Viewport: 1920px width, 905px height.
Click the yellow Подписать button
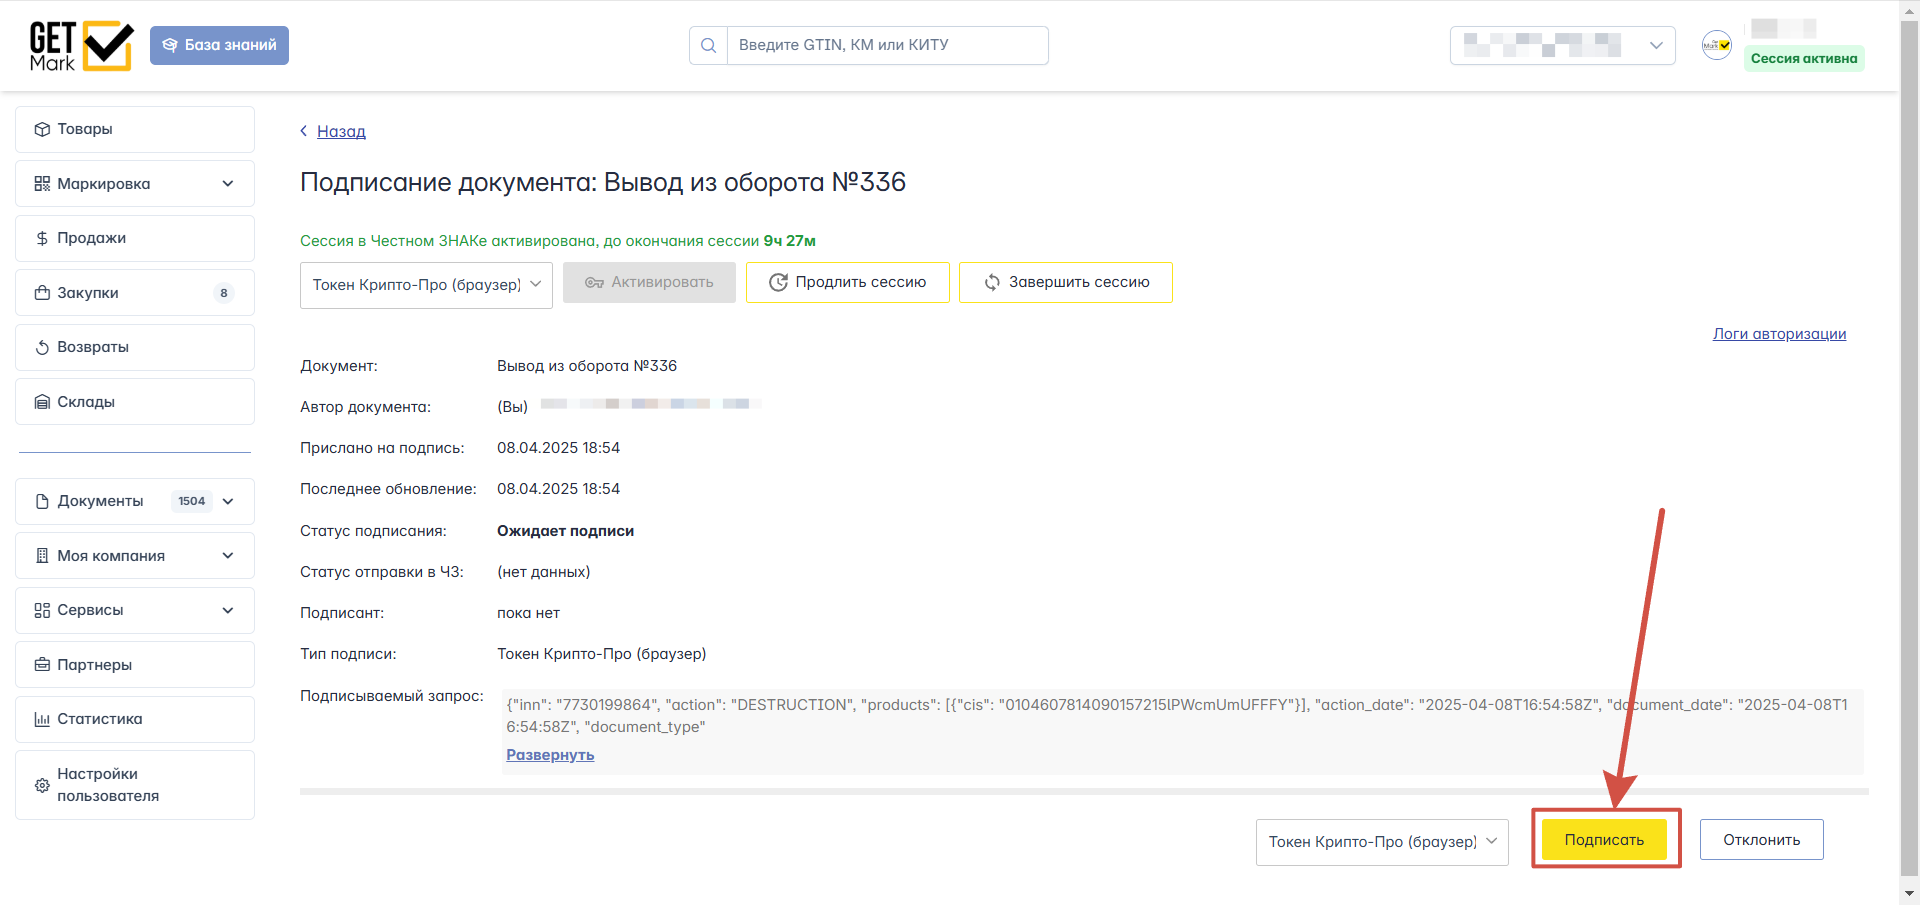click(1604, 840)
